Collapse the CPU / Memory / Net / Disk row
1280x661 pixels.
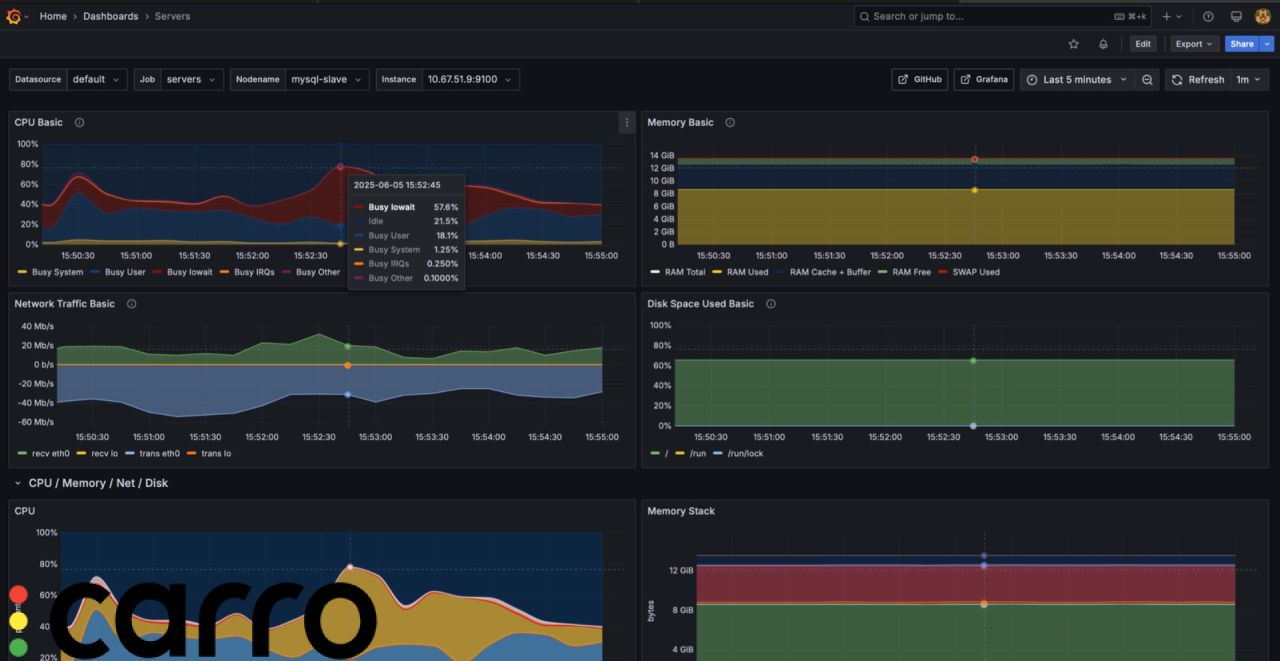(x=18, y=483)
